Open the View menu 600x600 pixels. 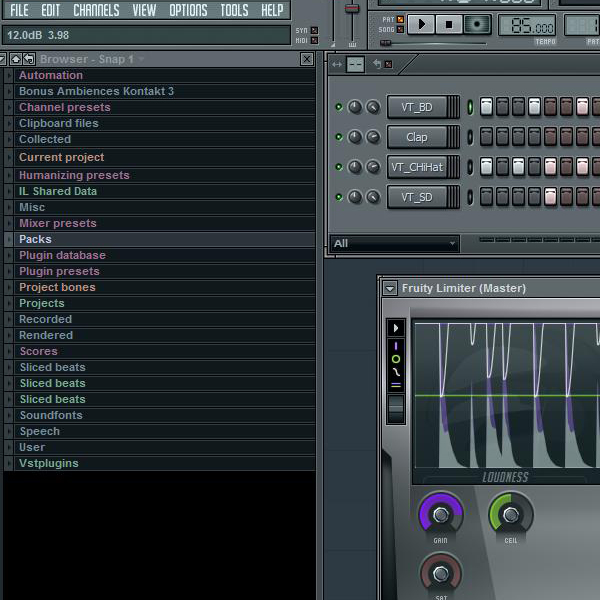pos(144,10)
